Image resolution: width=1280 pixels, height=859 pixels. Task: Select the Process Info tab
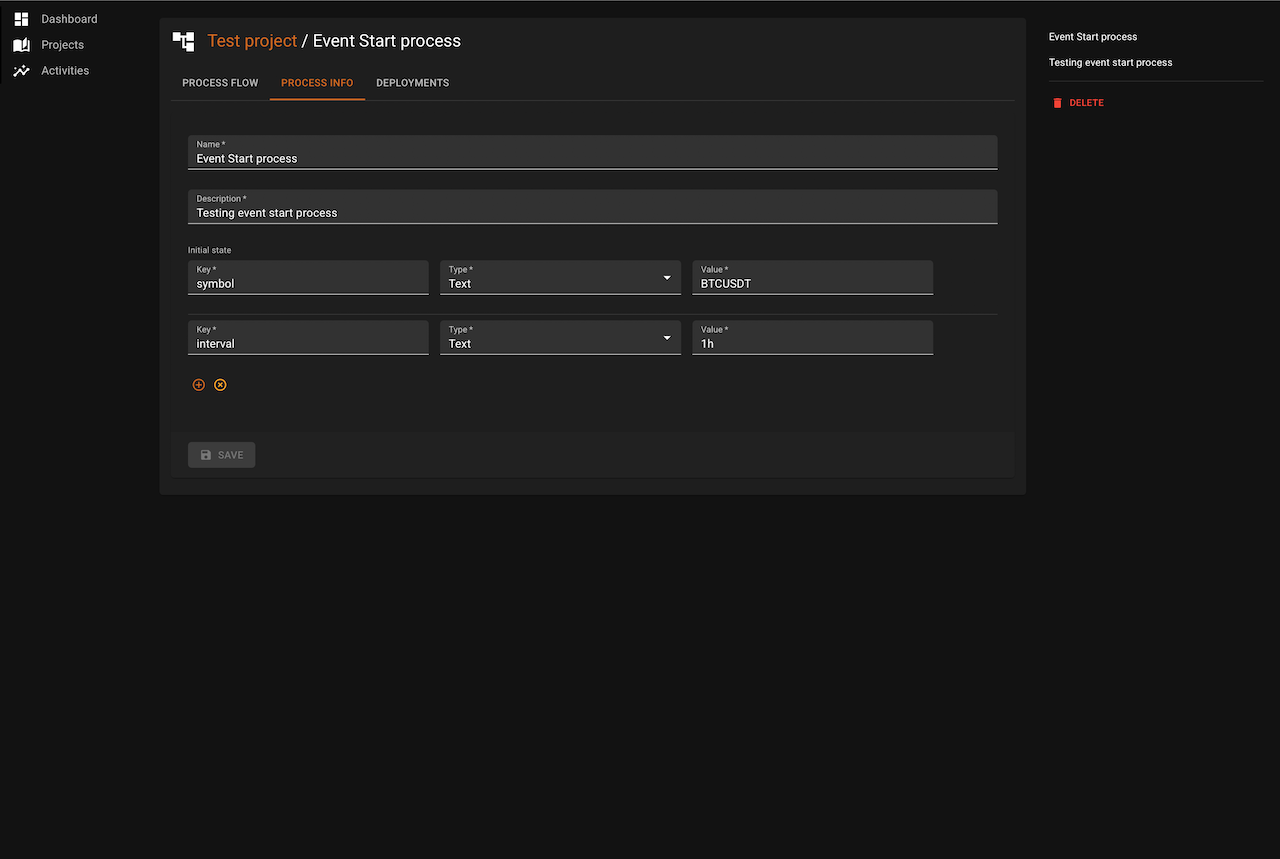[x=317, y=83]
